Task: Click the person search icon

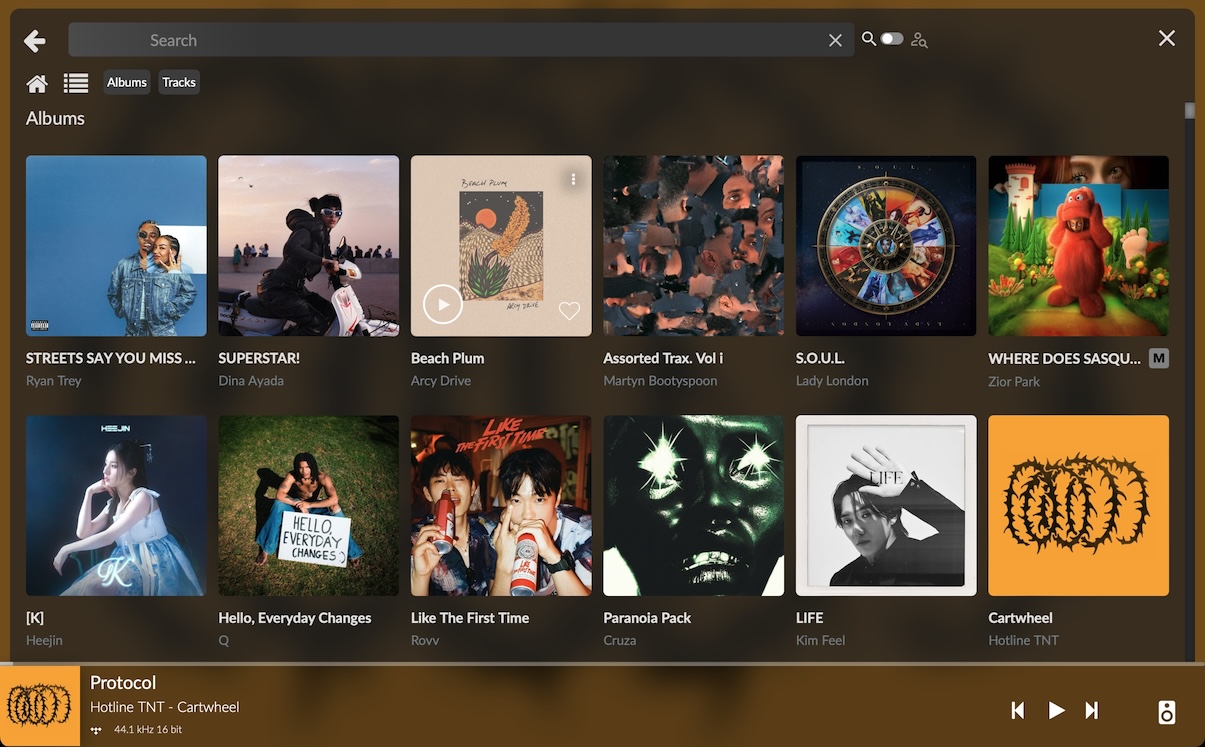Action: point(919,40)
